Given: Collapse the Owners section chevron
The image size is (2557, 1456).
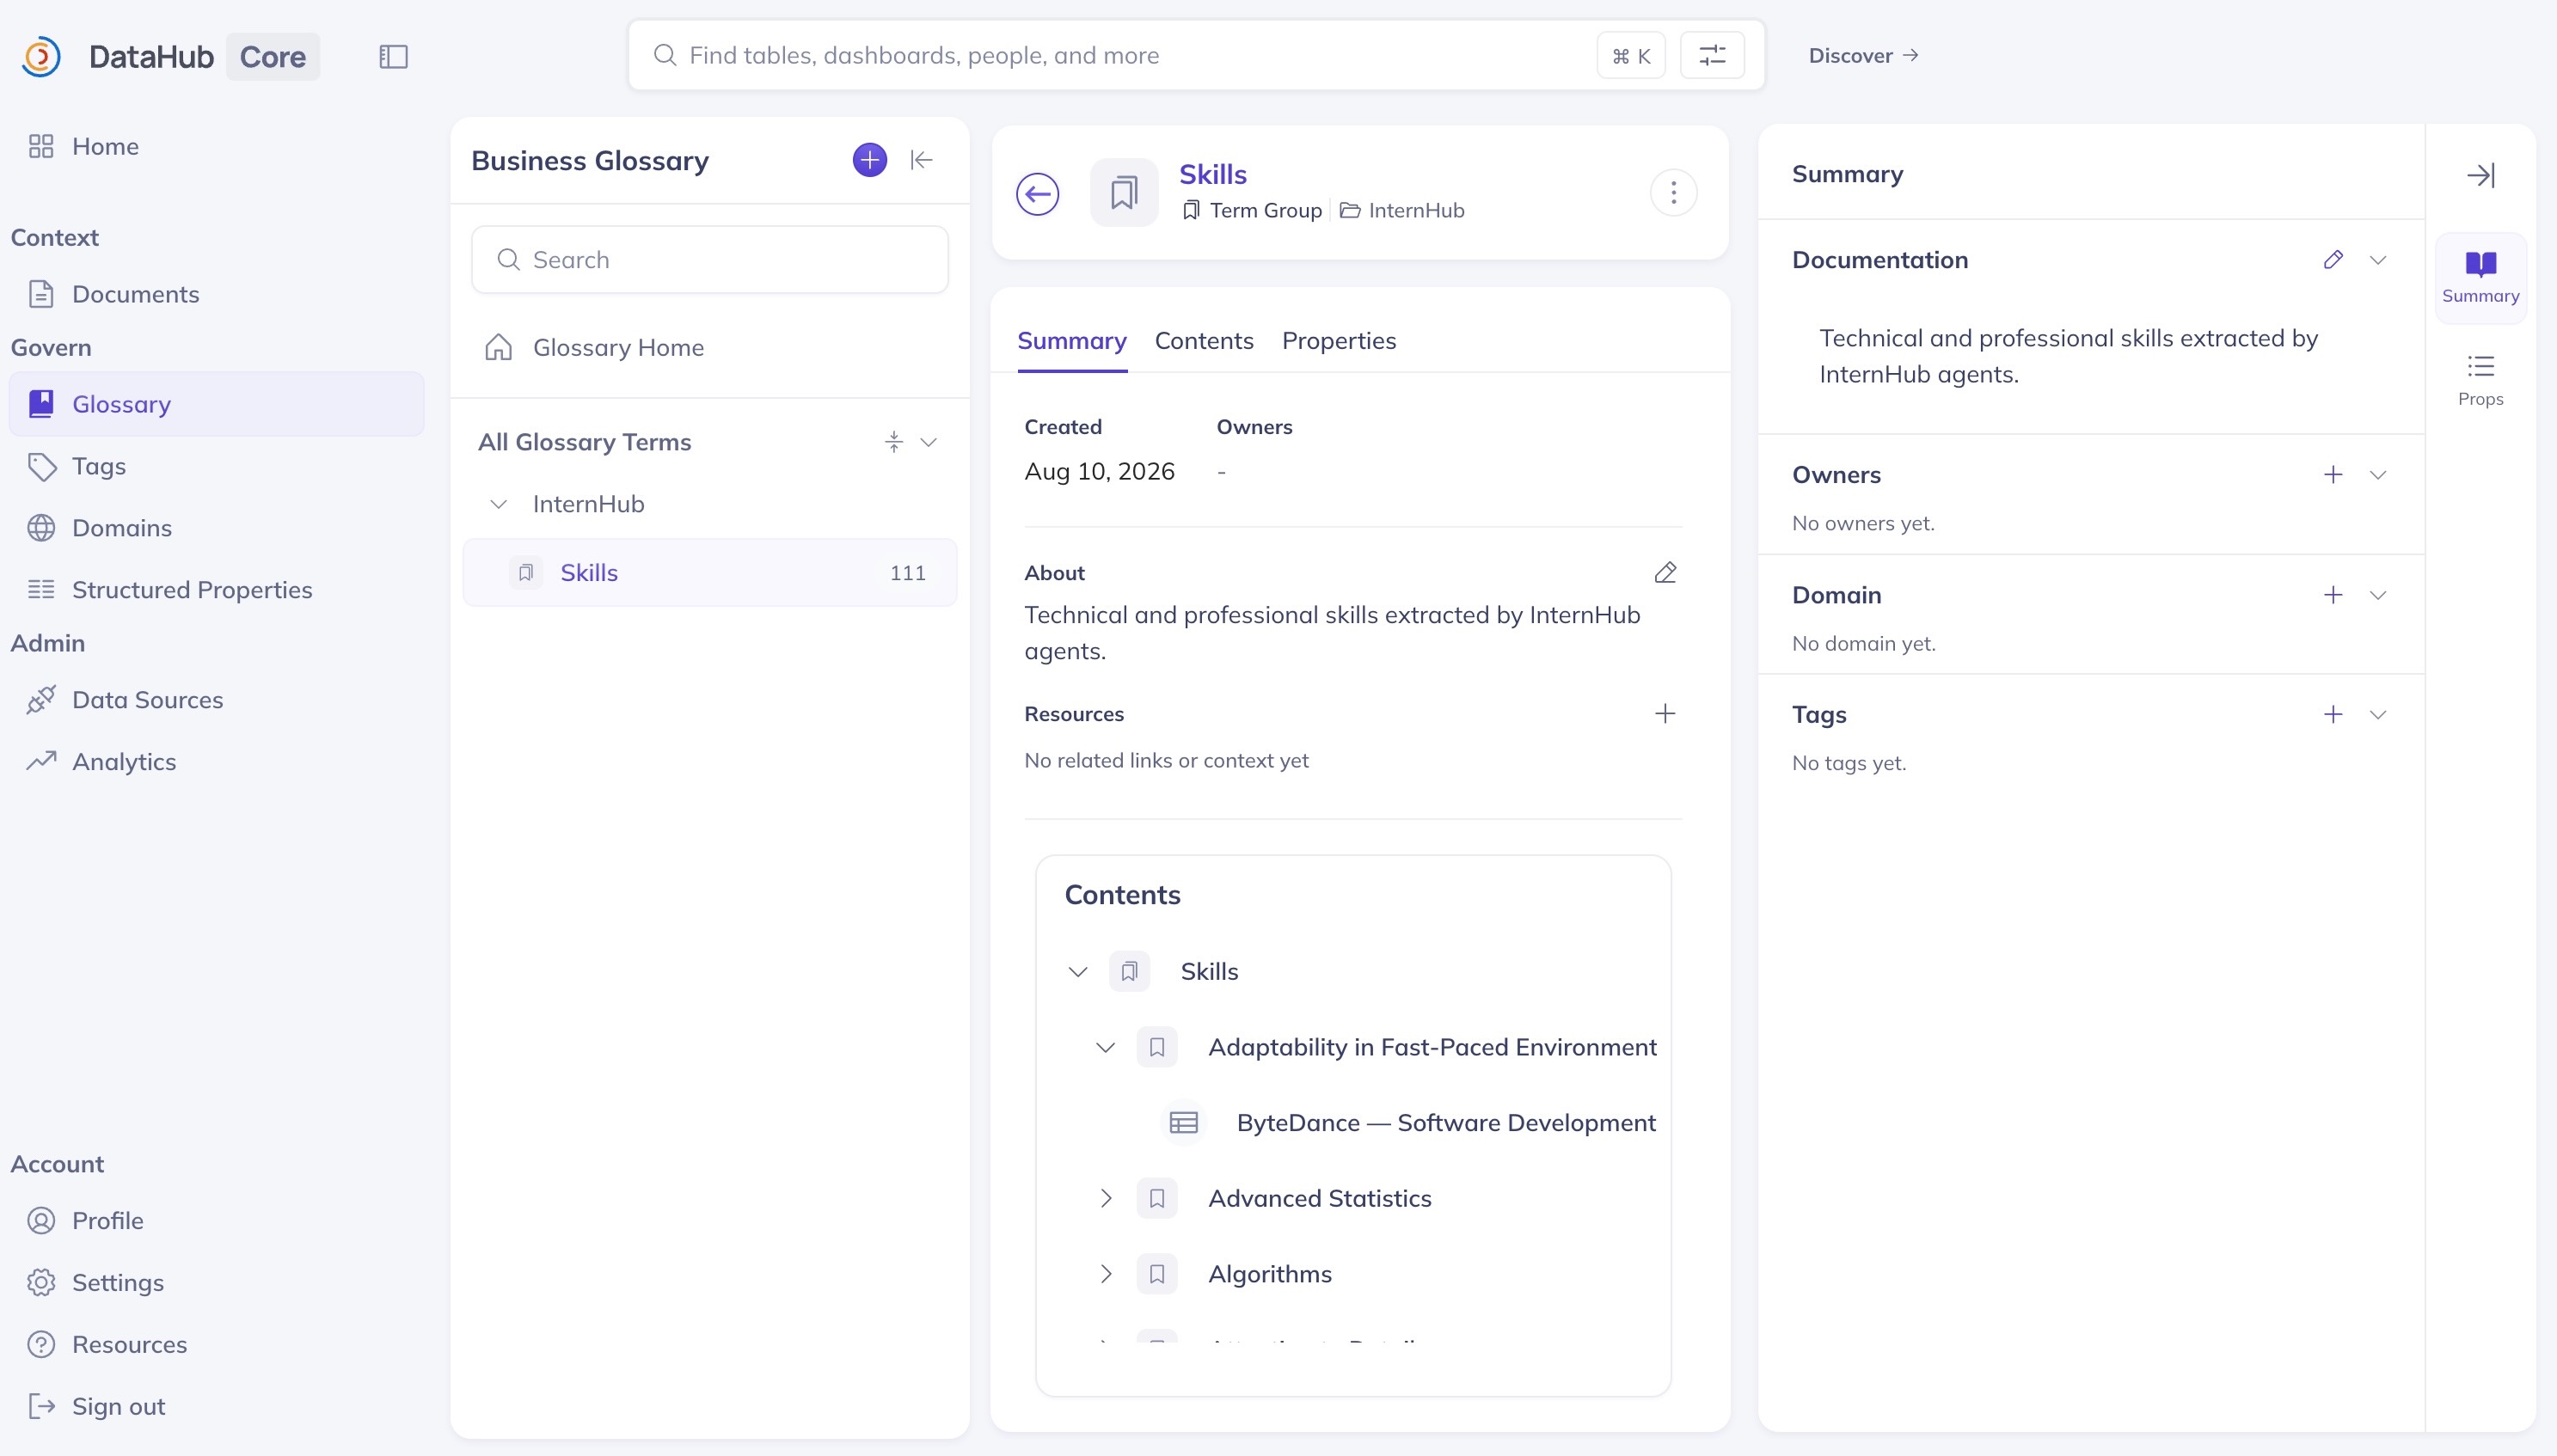Looking at the screenshot, I should click(2378, 475).
